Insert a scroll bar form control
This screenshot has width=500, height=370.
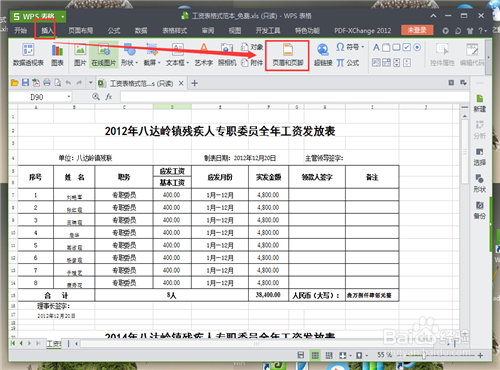click(x=396, y=63)
